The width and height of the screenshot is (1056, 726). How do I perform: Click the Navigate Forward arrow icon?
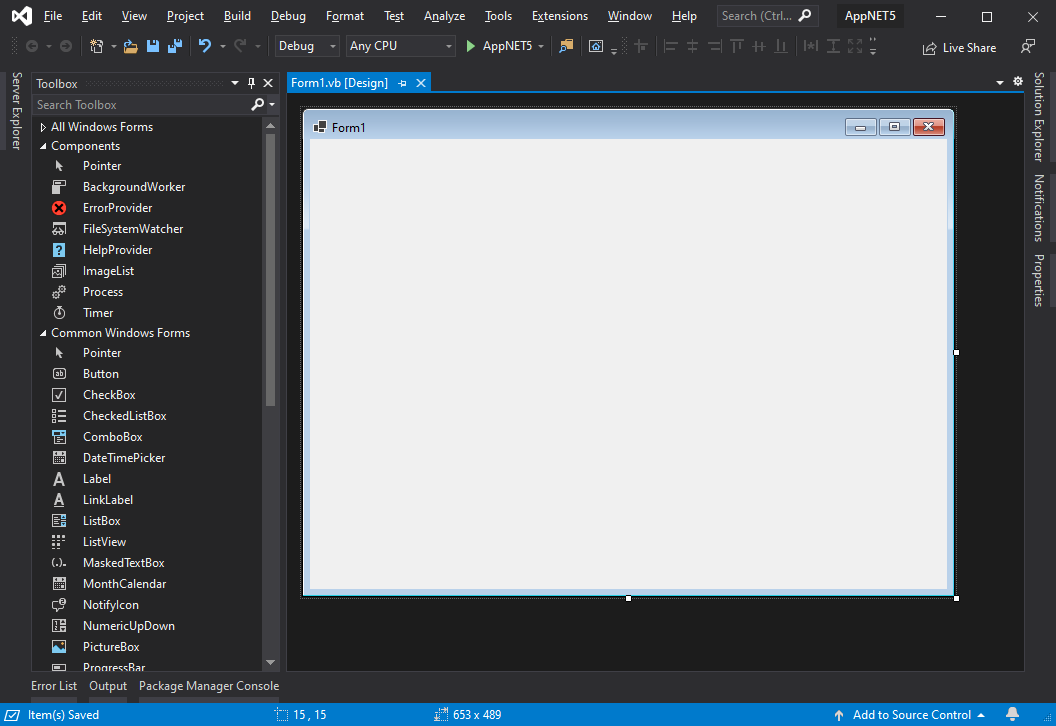pyautogui.click(x=65, y=46)
